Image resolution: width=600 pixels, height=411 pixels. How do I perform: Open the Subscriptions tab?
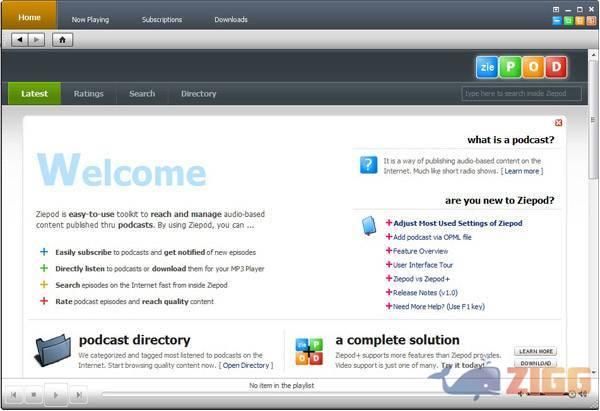[162, 19]
